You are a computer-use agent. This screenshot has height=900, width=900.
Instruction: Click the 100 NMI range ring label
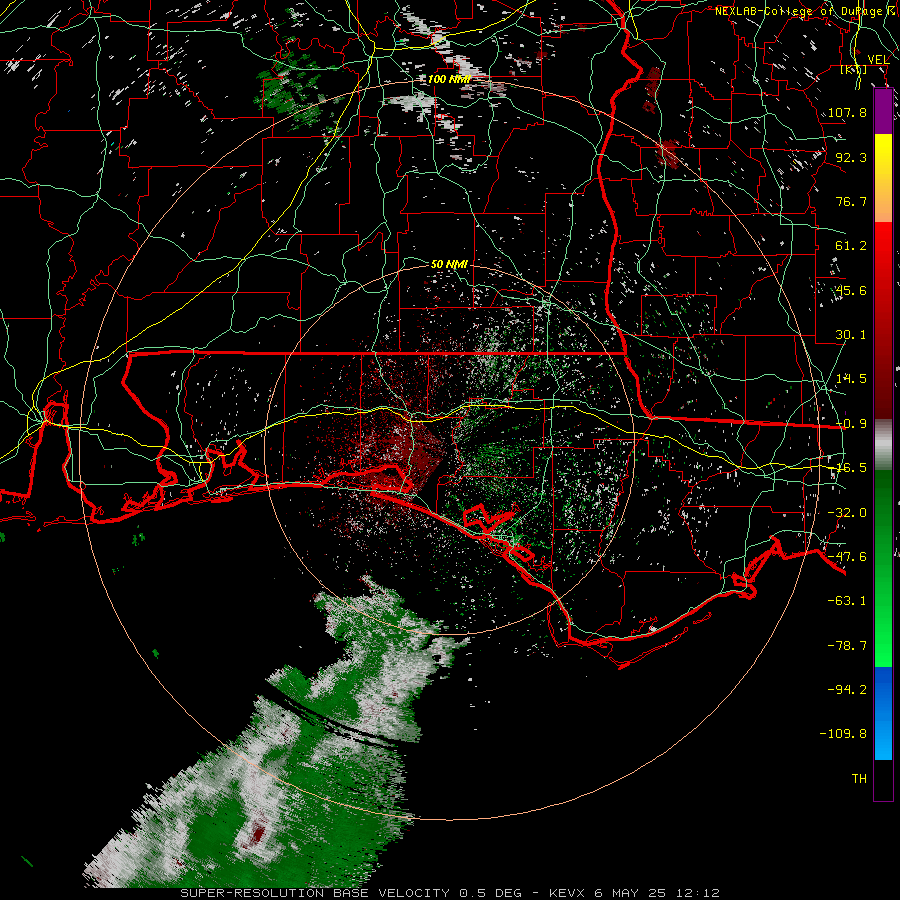pyautogui.click(x=449, y=79)
